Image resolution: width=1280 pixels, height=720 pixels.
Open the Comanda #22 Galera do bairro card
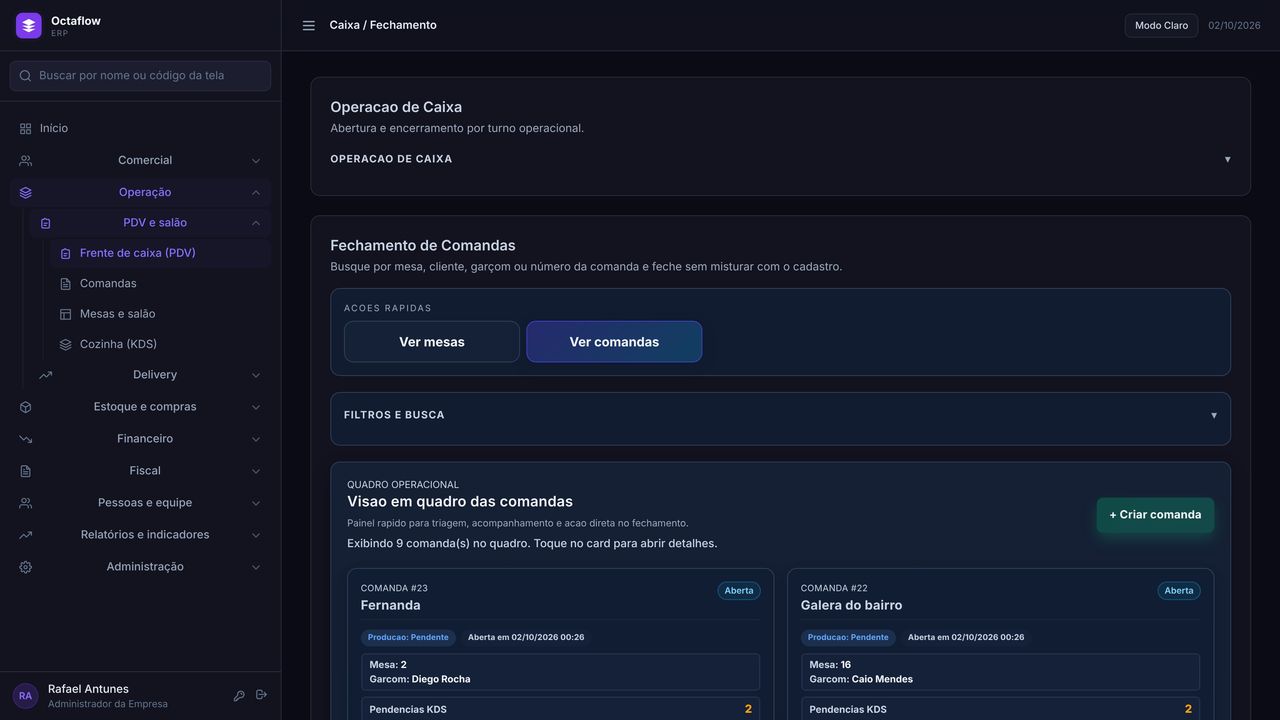point(1000,644)
